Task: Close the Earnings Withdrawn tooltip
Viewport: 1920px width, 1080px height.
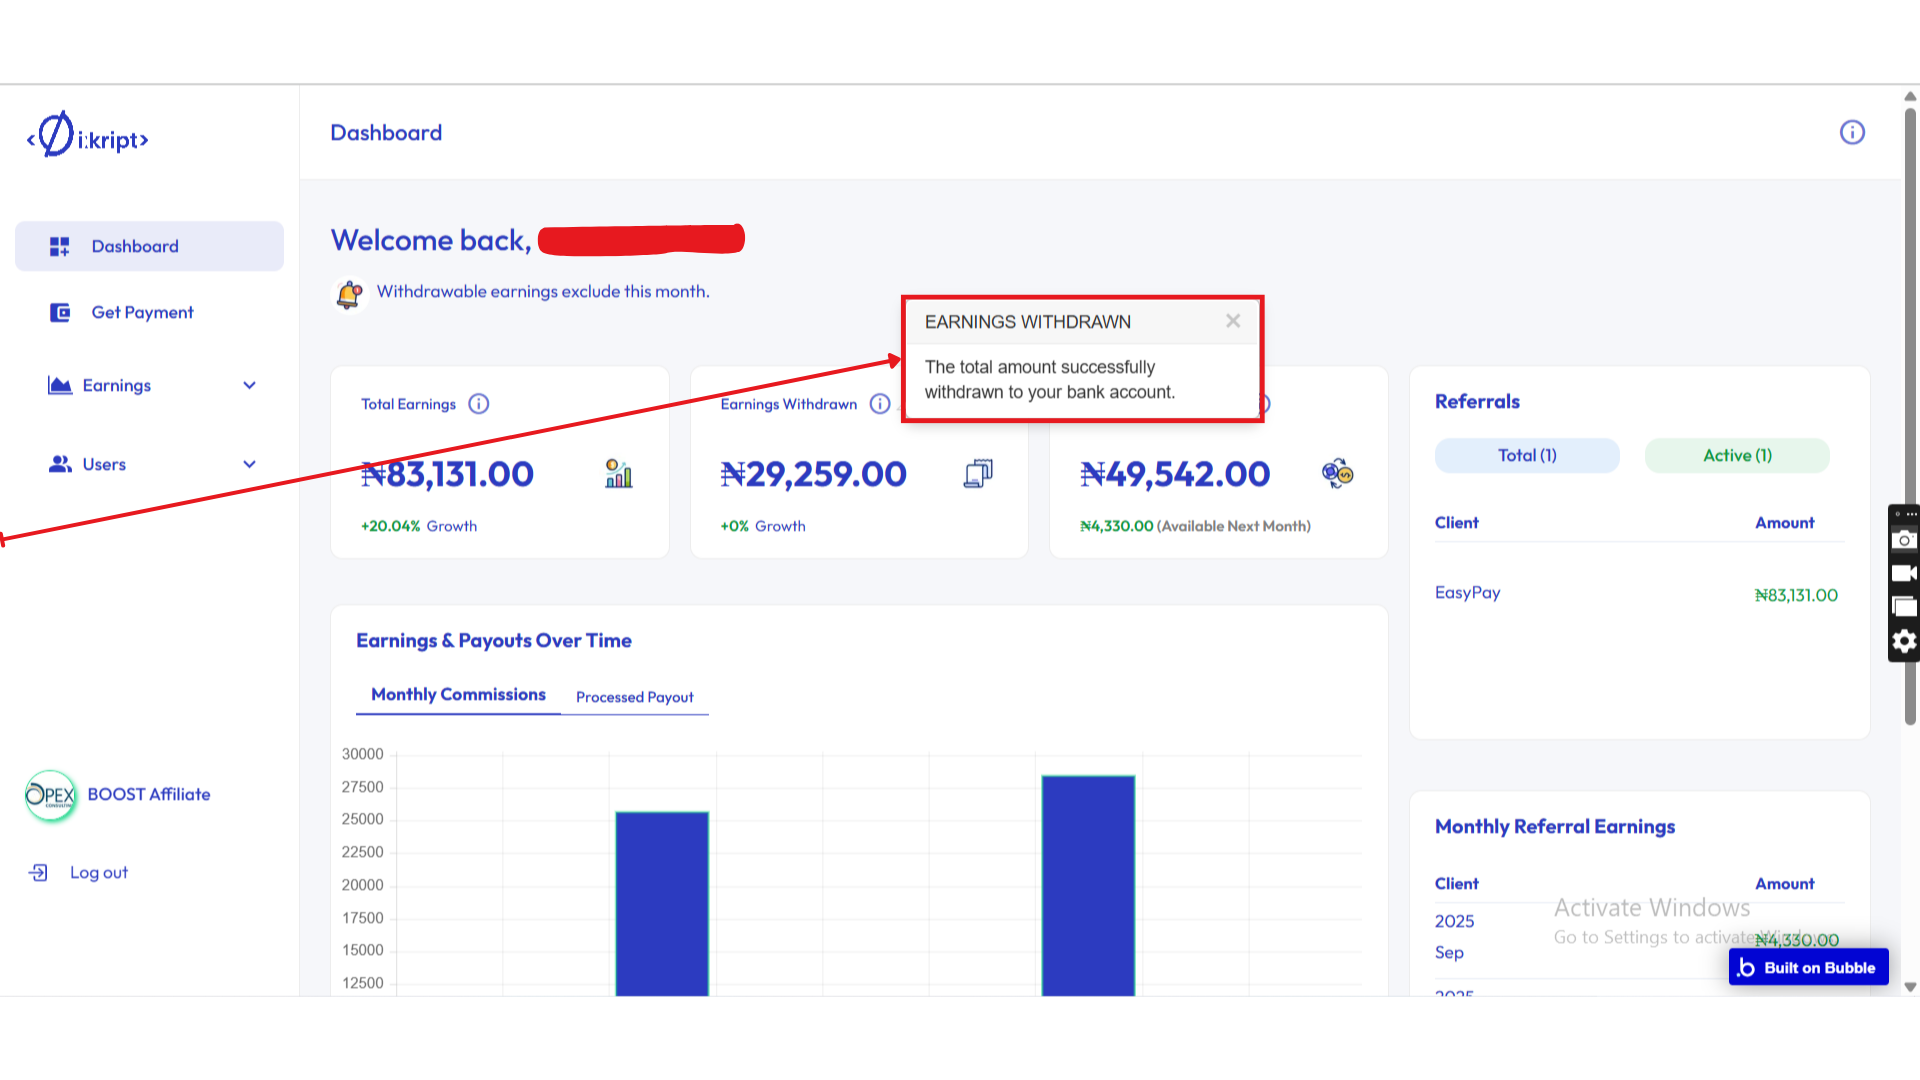Action: 1233,321
